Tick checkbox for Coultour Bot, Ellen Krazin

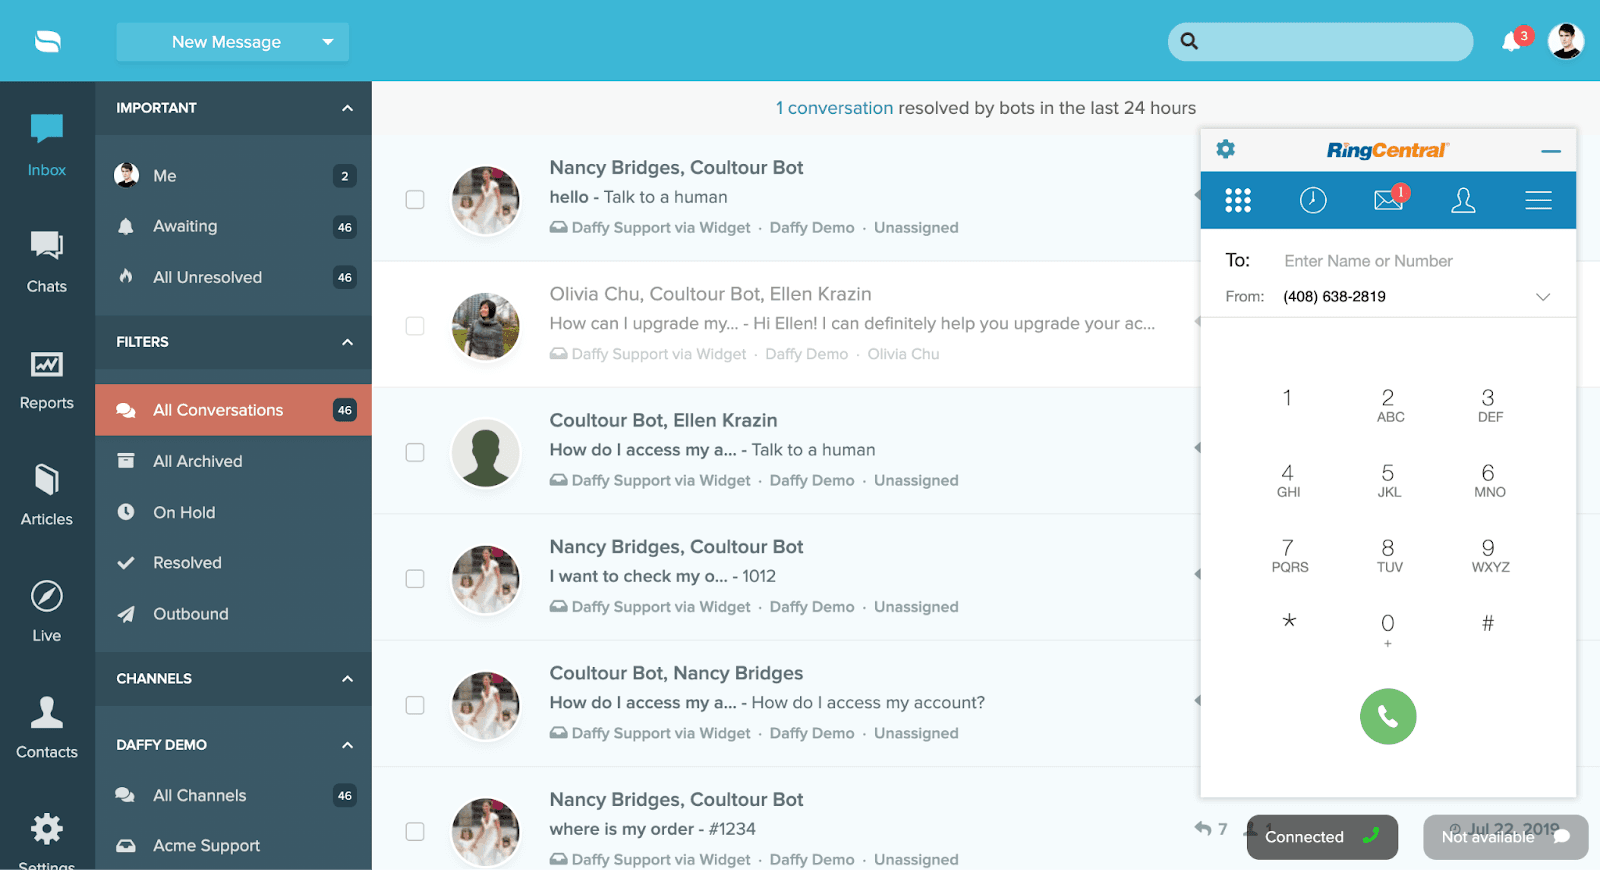point(415,452)
